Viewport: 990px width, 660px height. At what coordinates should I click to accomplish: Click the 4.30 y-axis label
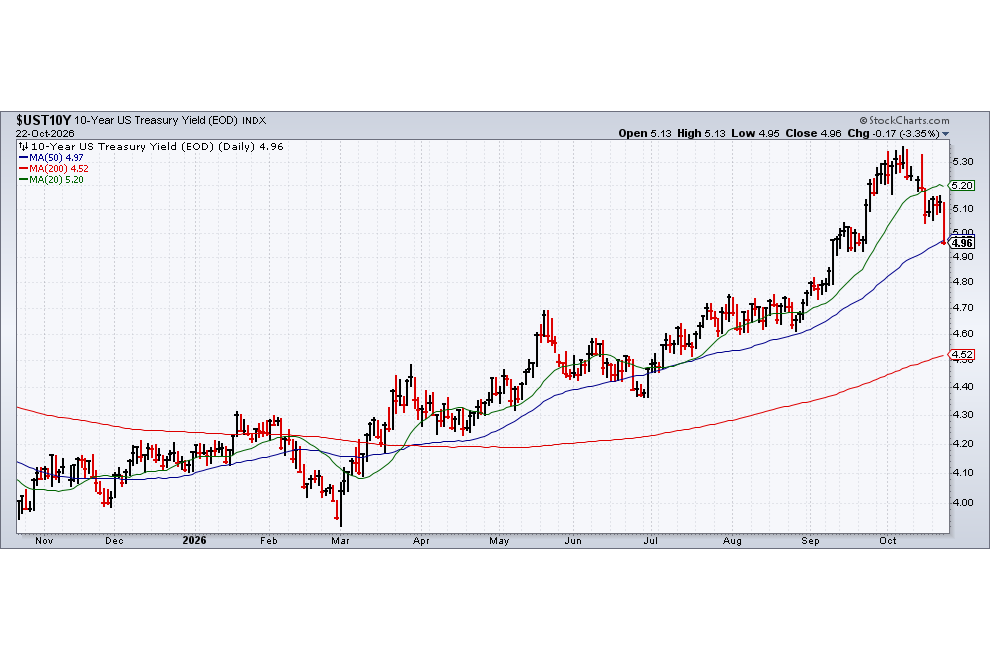click(963, 414)
